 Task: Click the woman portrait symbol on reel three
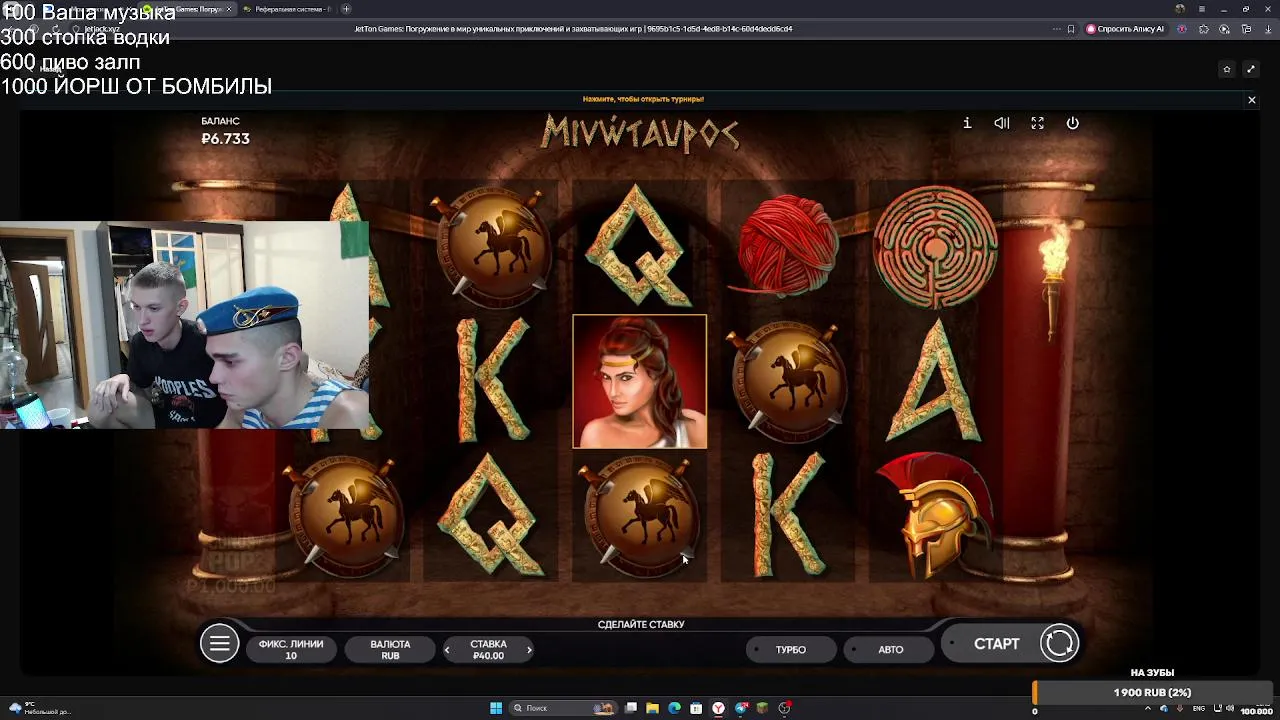click(639, 381)
